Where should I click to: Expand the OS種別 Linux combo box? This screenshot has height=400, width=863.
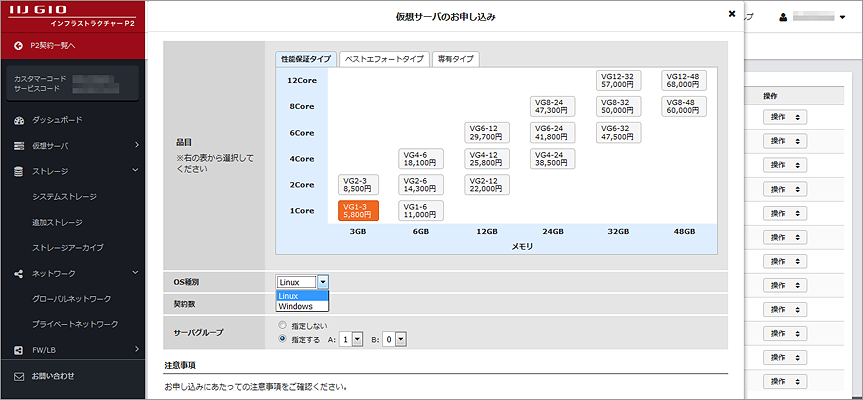coord(322,283)
